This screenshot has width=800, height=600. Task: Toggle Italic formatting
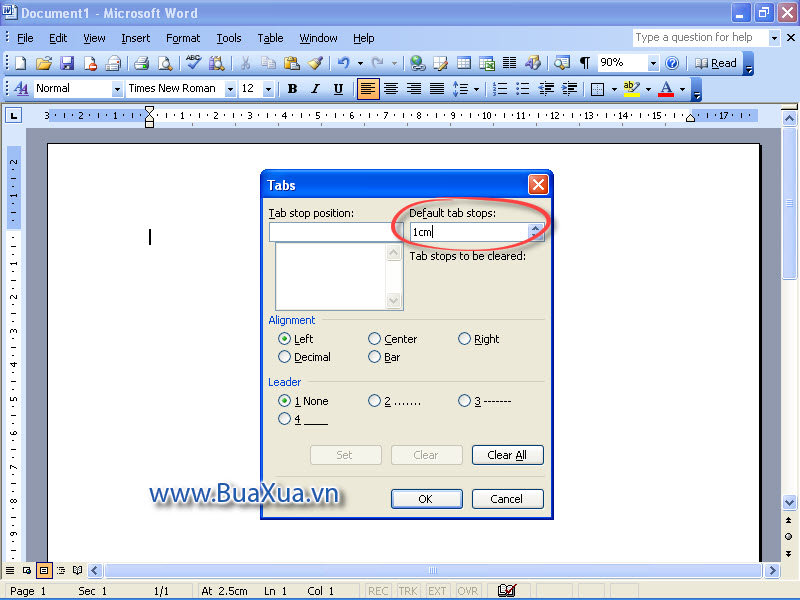315,89
